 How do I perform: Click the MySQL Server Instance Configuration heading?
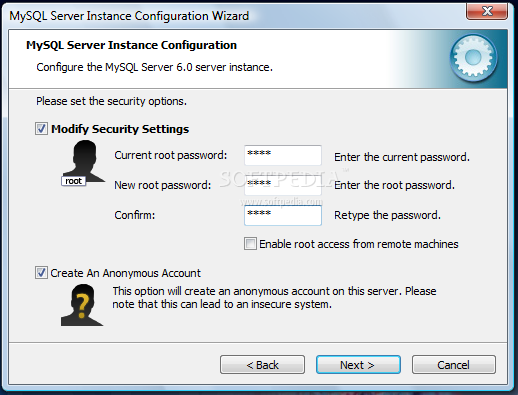pos(131,45)
